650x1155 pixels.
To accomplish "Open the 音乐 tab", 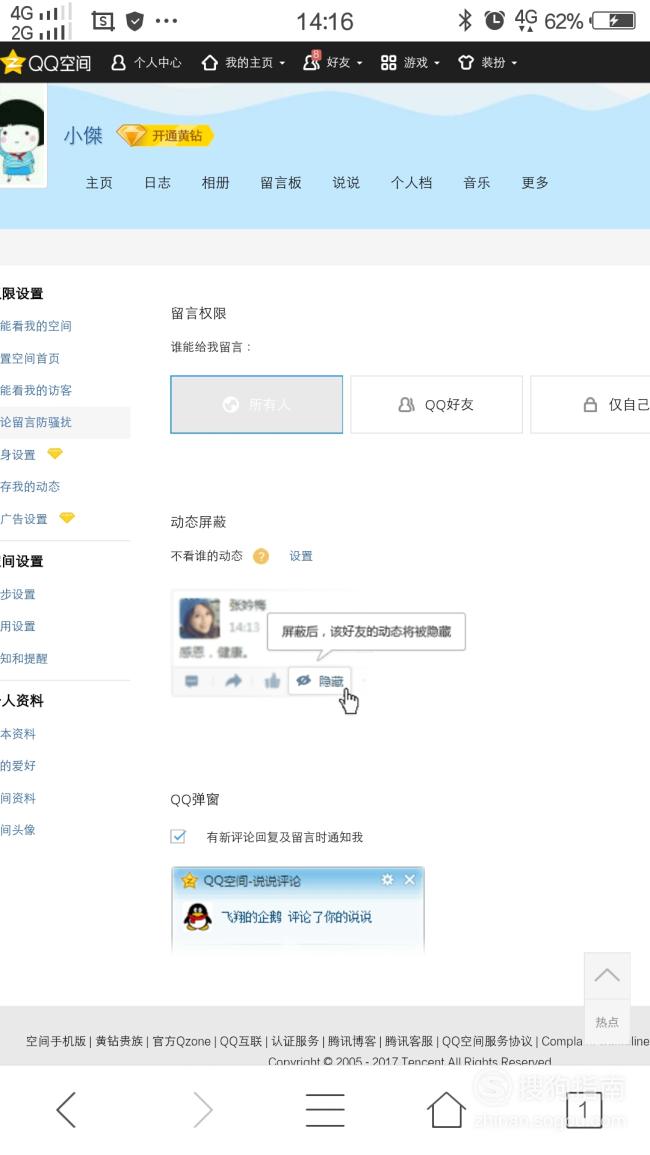I will (x=476, y=183).
